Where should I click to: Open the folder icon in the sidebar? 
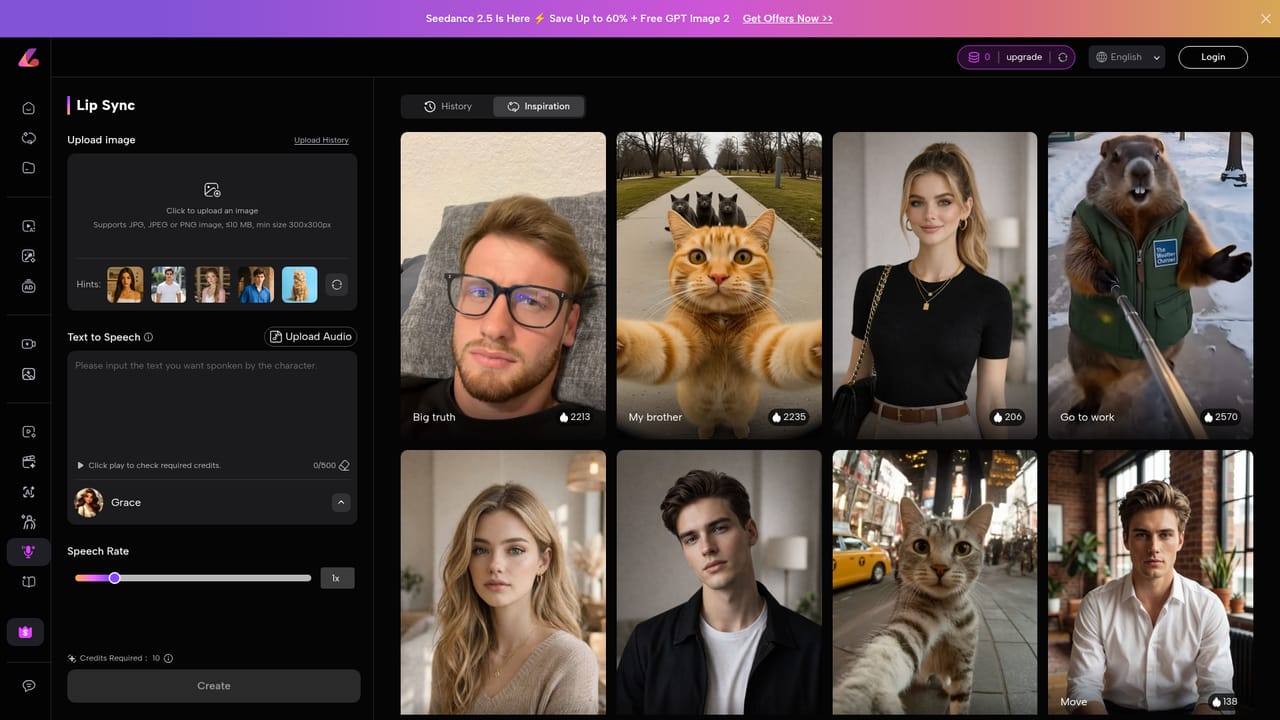[28, 168]
